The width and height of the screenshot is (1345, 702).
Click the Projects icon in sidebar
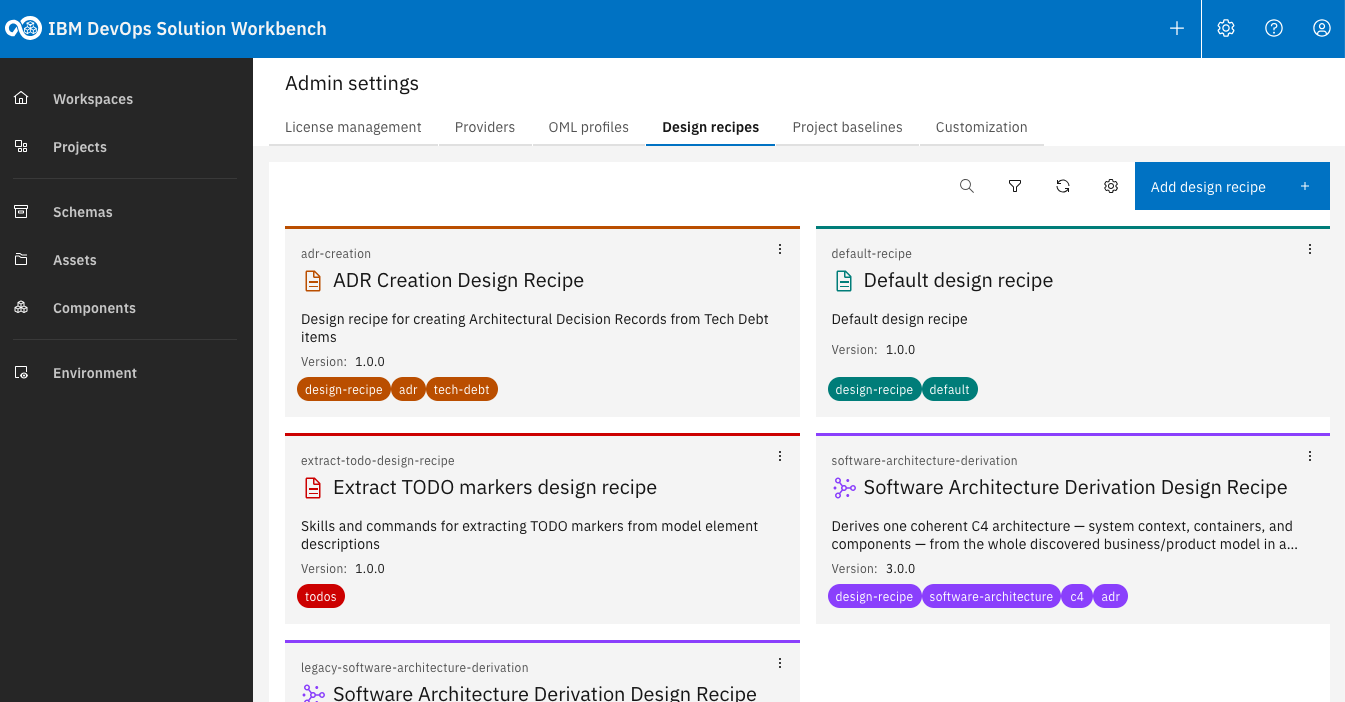21,146
